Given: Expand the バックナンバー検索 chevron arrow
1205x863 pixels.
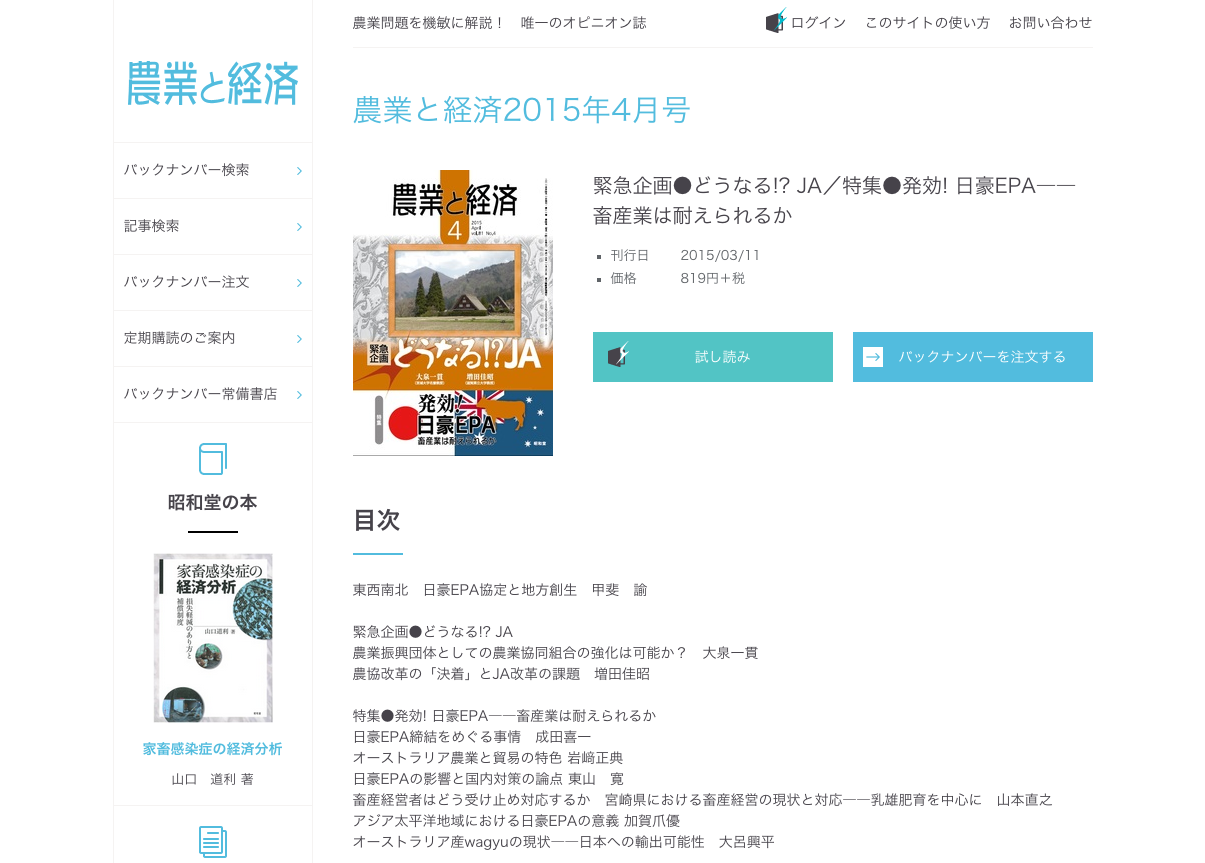Looking at the screenshot, I should [x=299, y=171].
